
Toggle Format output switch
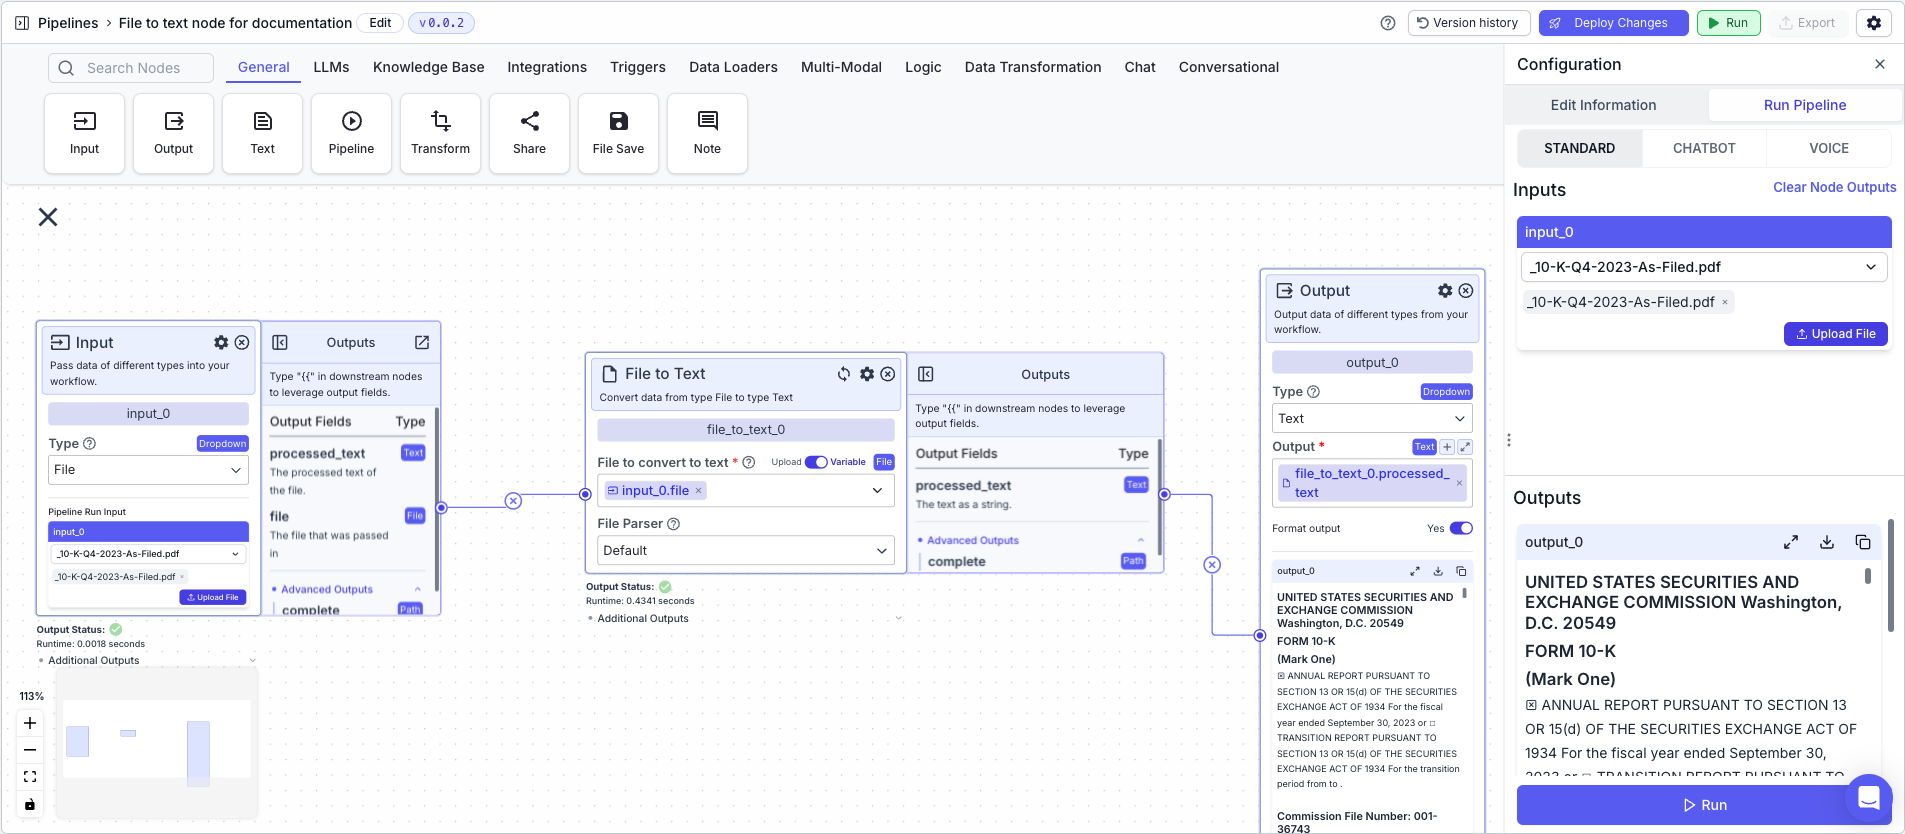click(x=1461, y=528)
